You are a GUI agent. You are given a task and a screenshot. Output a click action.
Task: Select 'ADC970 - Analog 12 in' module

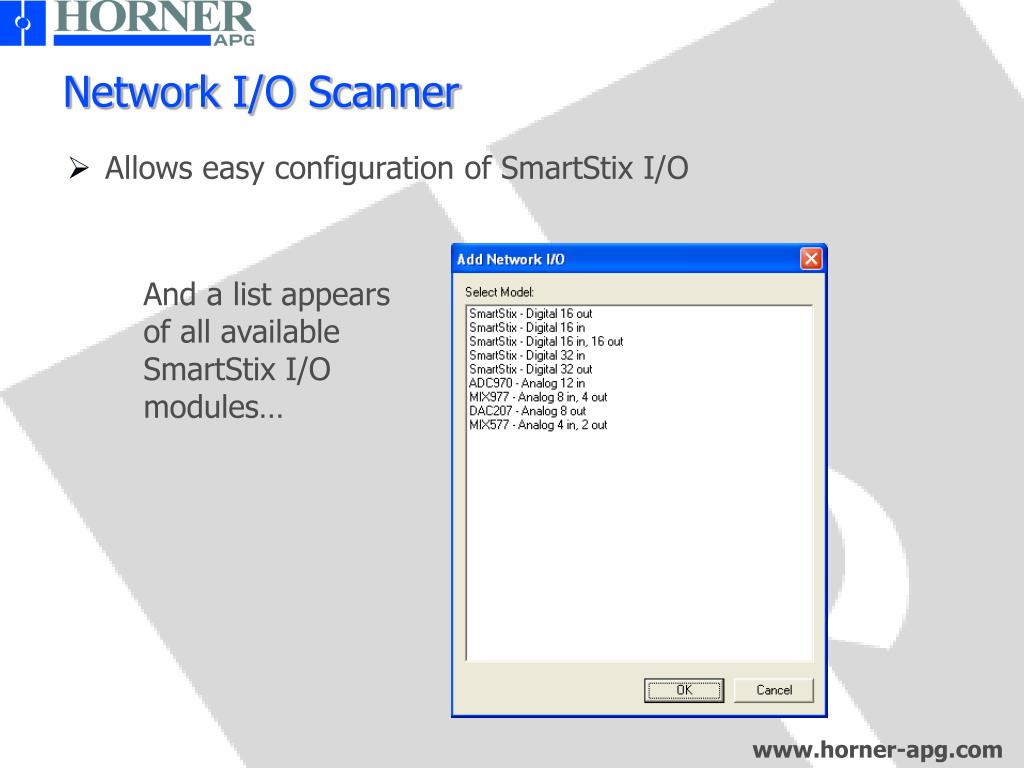[x=527, y=383]
